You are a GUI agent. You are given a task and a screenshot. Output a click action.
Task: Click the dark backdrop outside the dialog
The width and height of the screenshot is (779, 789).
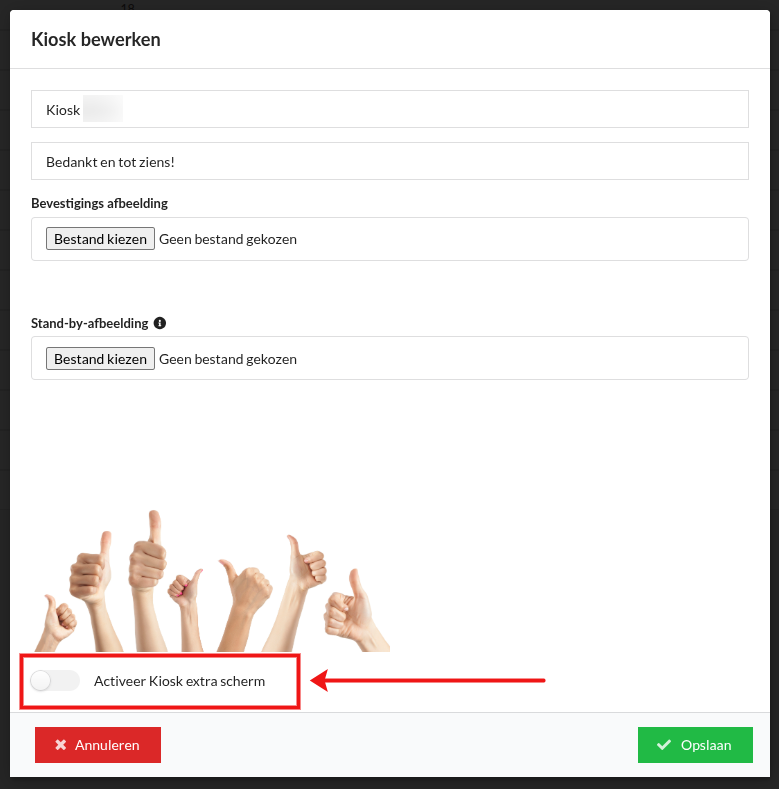pyautogui.click(x=774, y=400)
